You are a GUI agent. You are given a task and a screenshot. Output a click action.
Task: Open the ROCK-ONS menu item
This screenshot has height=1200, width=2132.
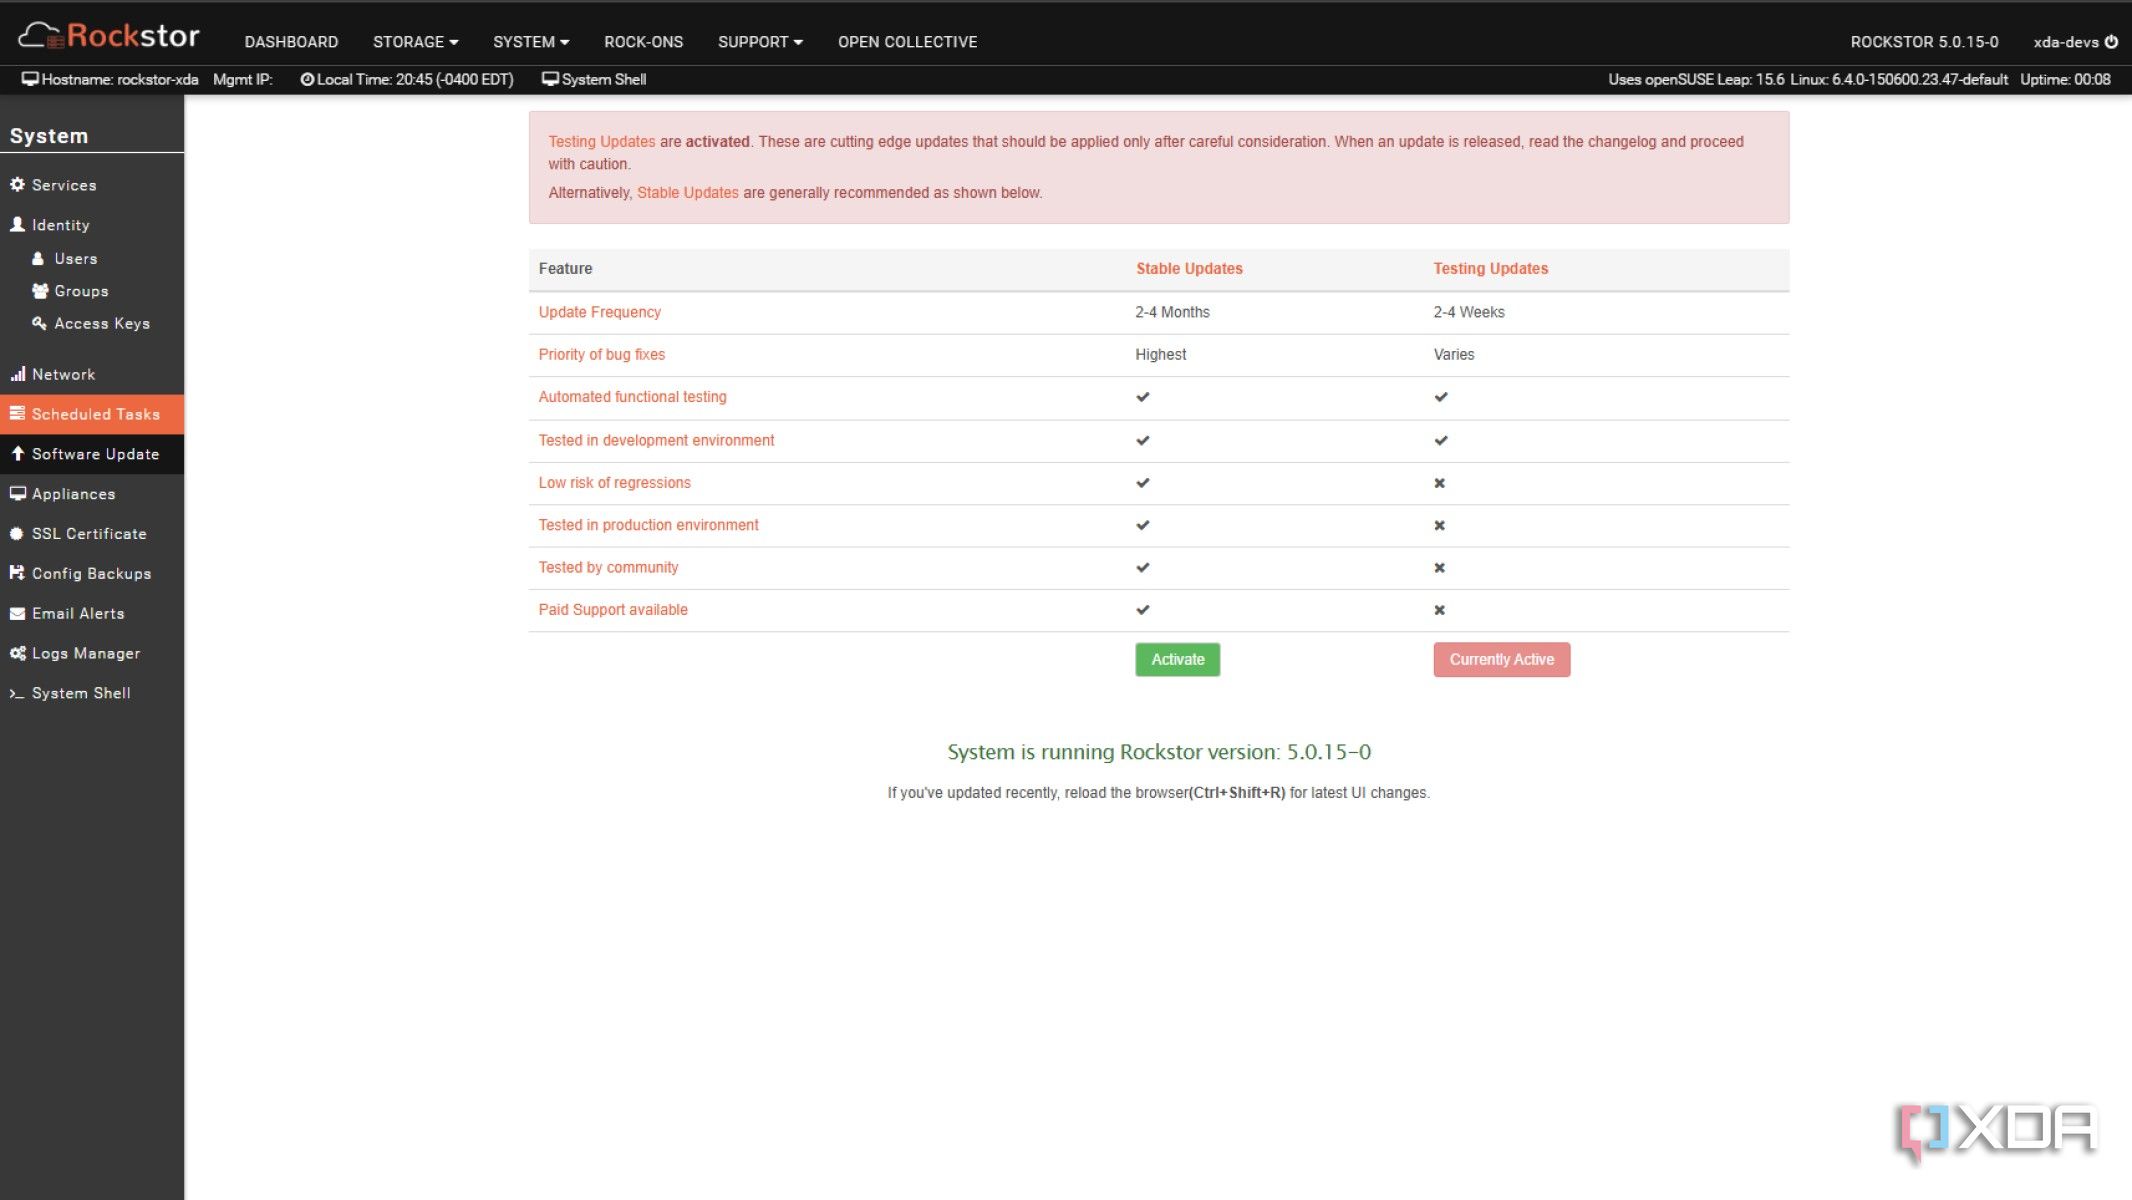pyautogui.click(x=643, y=42)
